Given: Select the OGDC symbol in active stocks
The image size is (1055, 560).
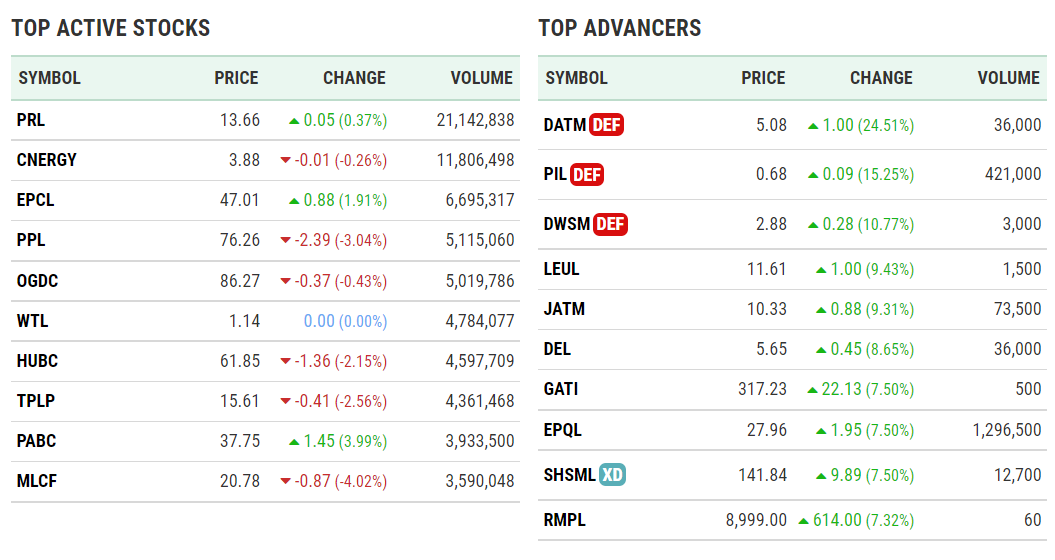Looking at the screenshot, I should (x=38, y=281).
